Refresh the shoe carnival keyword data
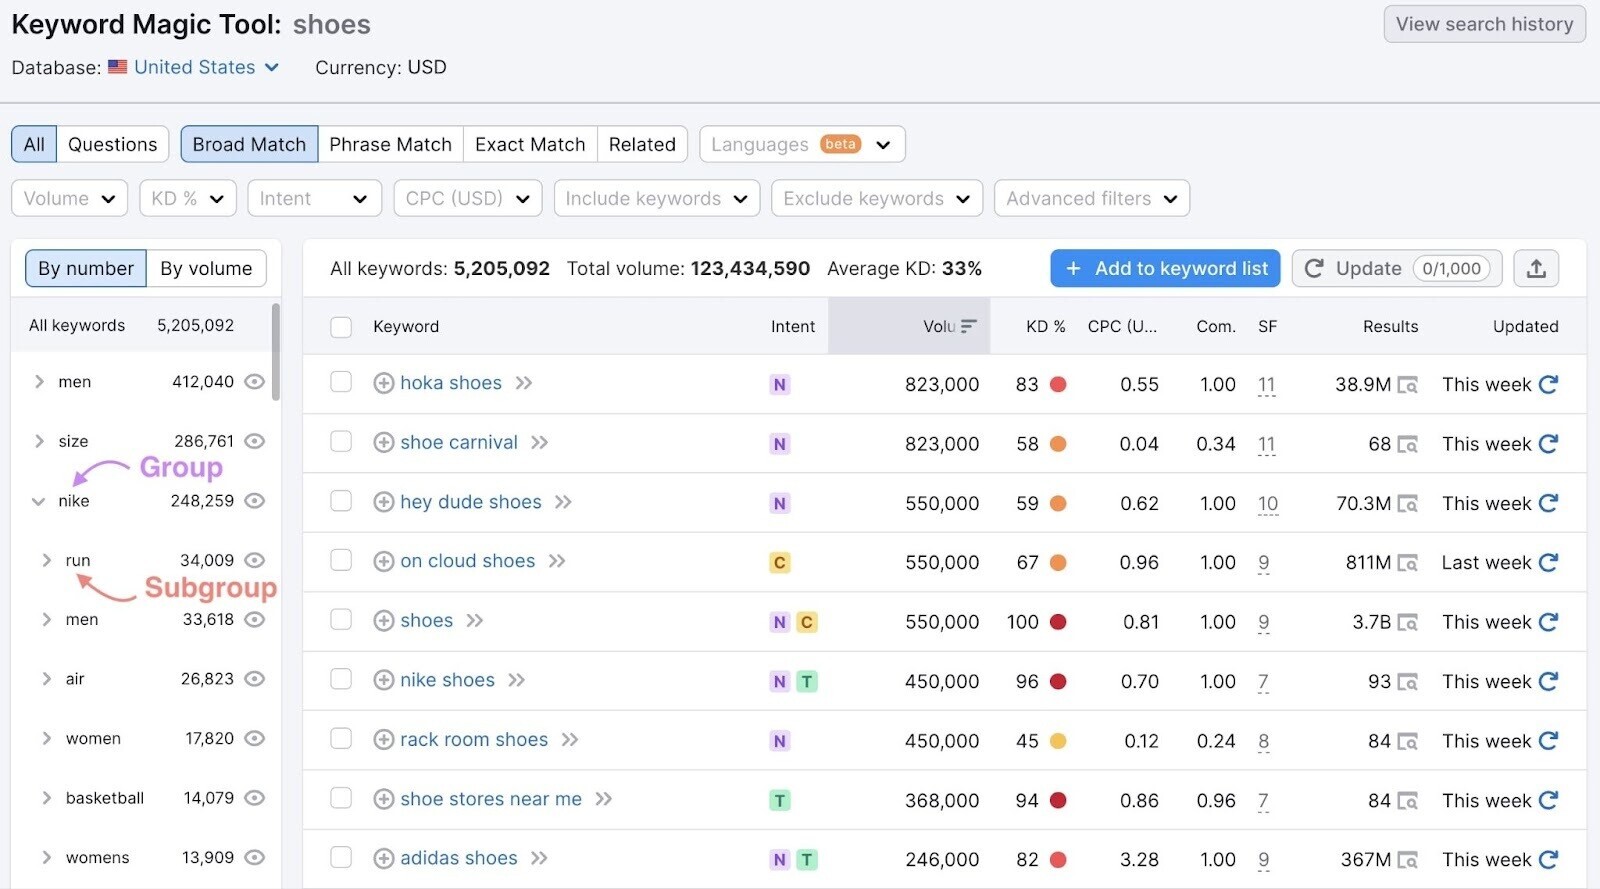 click(x=1548, y=444)
